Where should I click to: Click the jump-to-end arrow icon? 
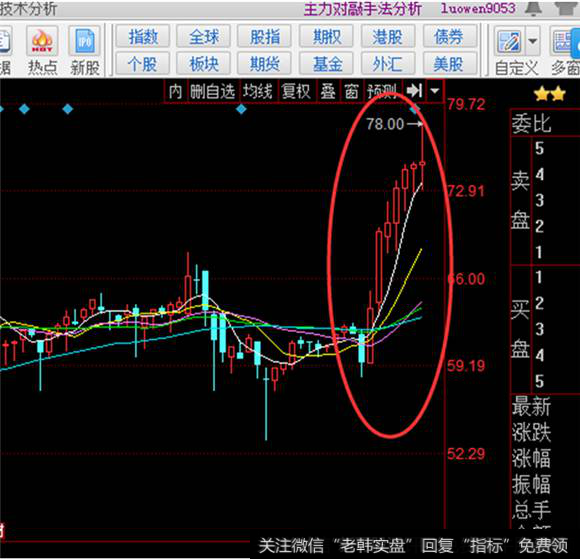coord(414,90)
